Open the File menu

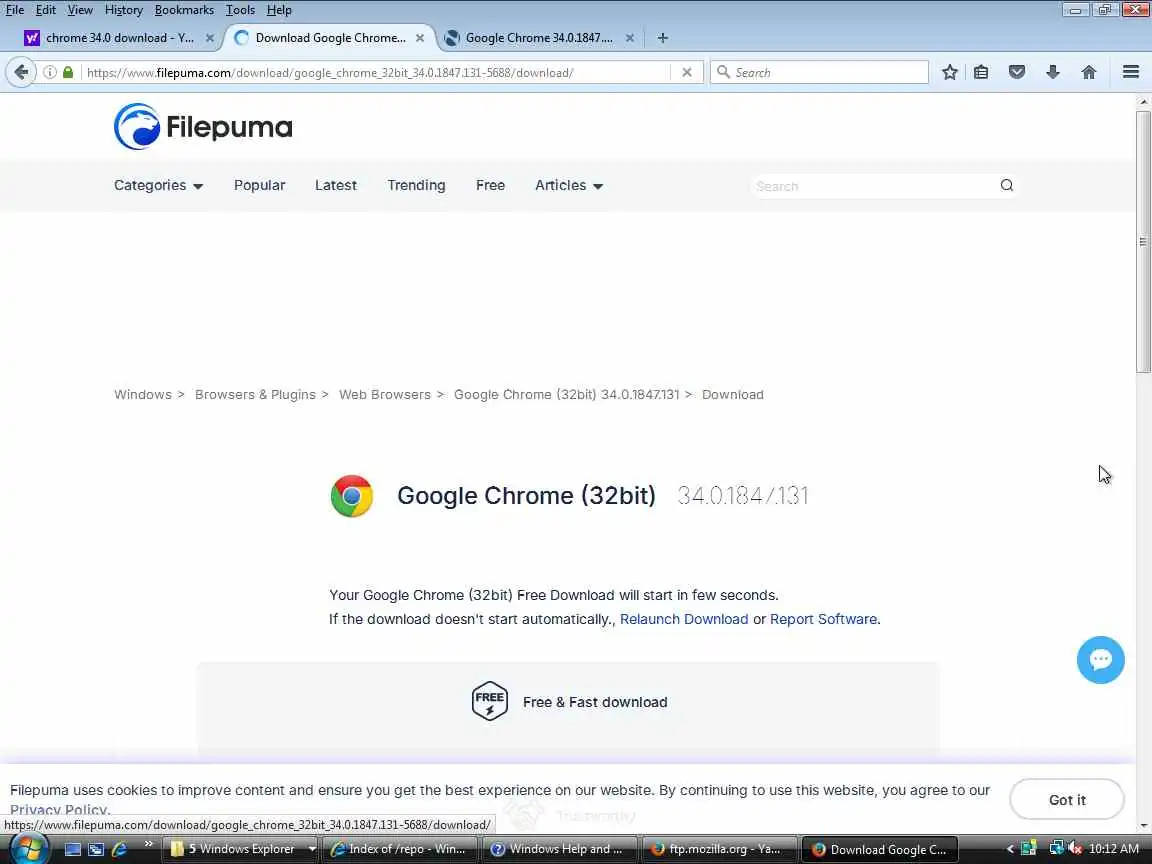pyautogui.click(x=15, y=10)
